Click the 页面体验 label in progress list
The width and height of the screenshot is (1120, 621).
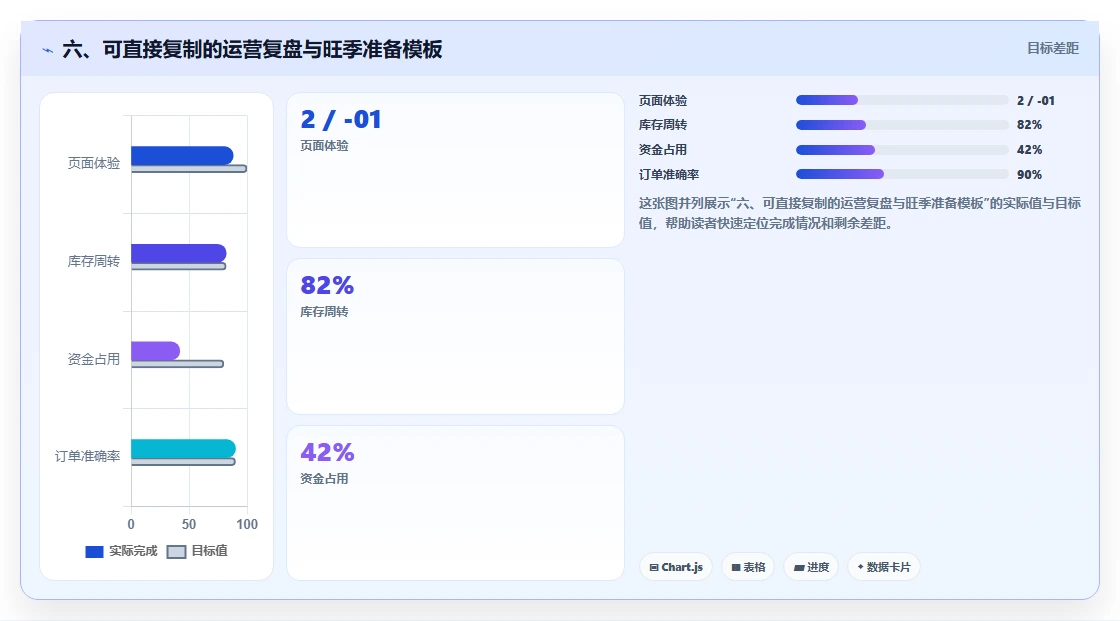pos(663,101)
